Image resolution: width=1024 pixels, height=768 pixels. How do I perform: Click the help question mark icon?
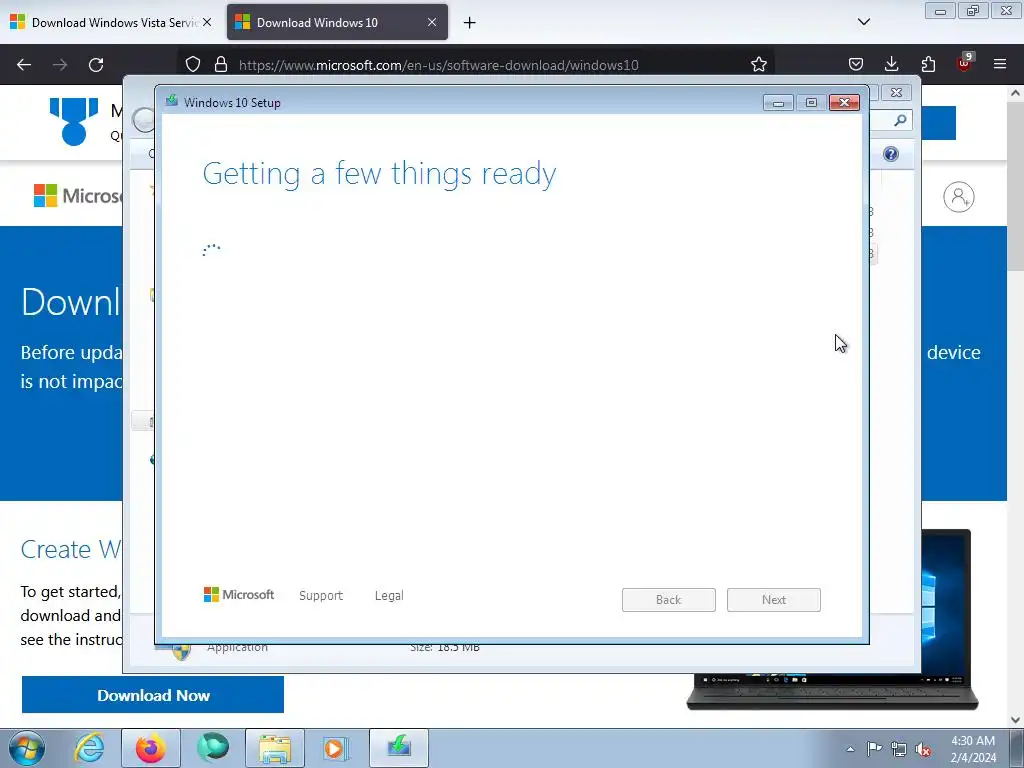[891, 154]
